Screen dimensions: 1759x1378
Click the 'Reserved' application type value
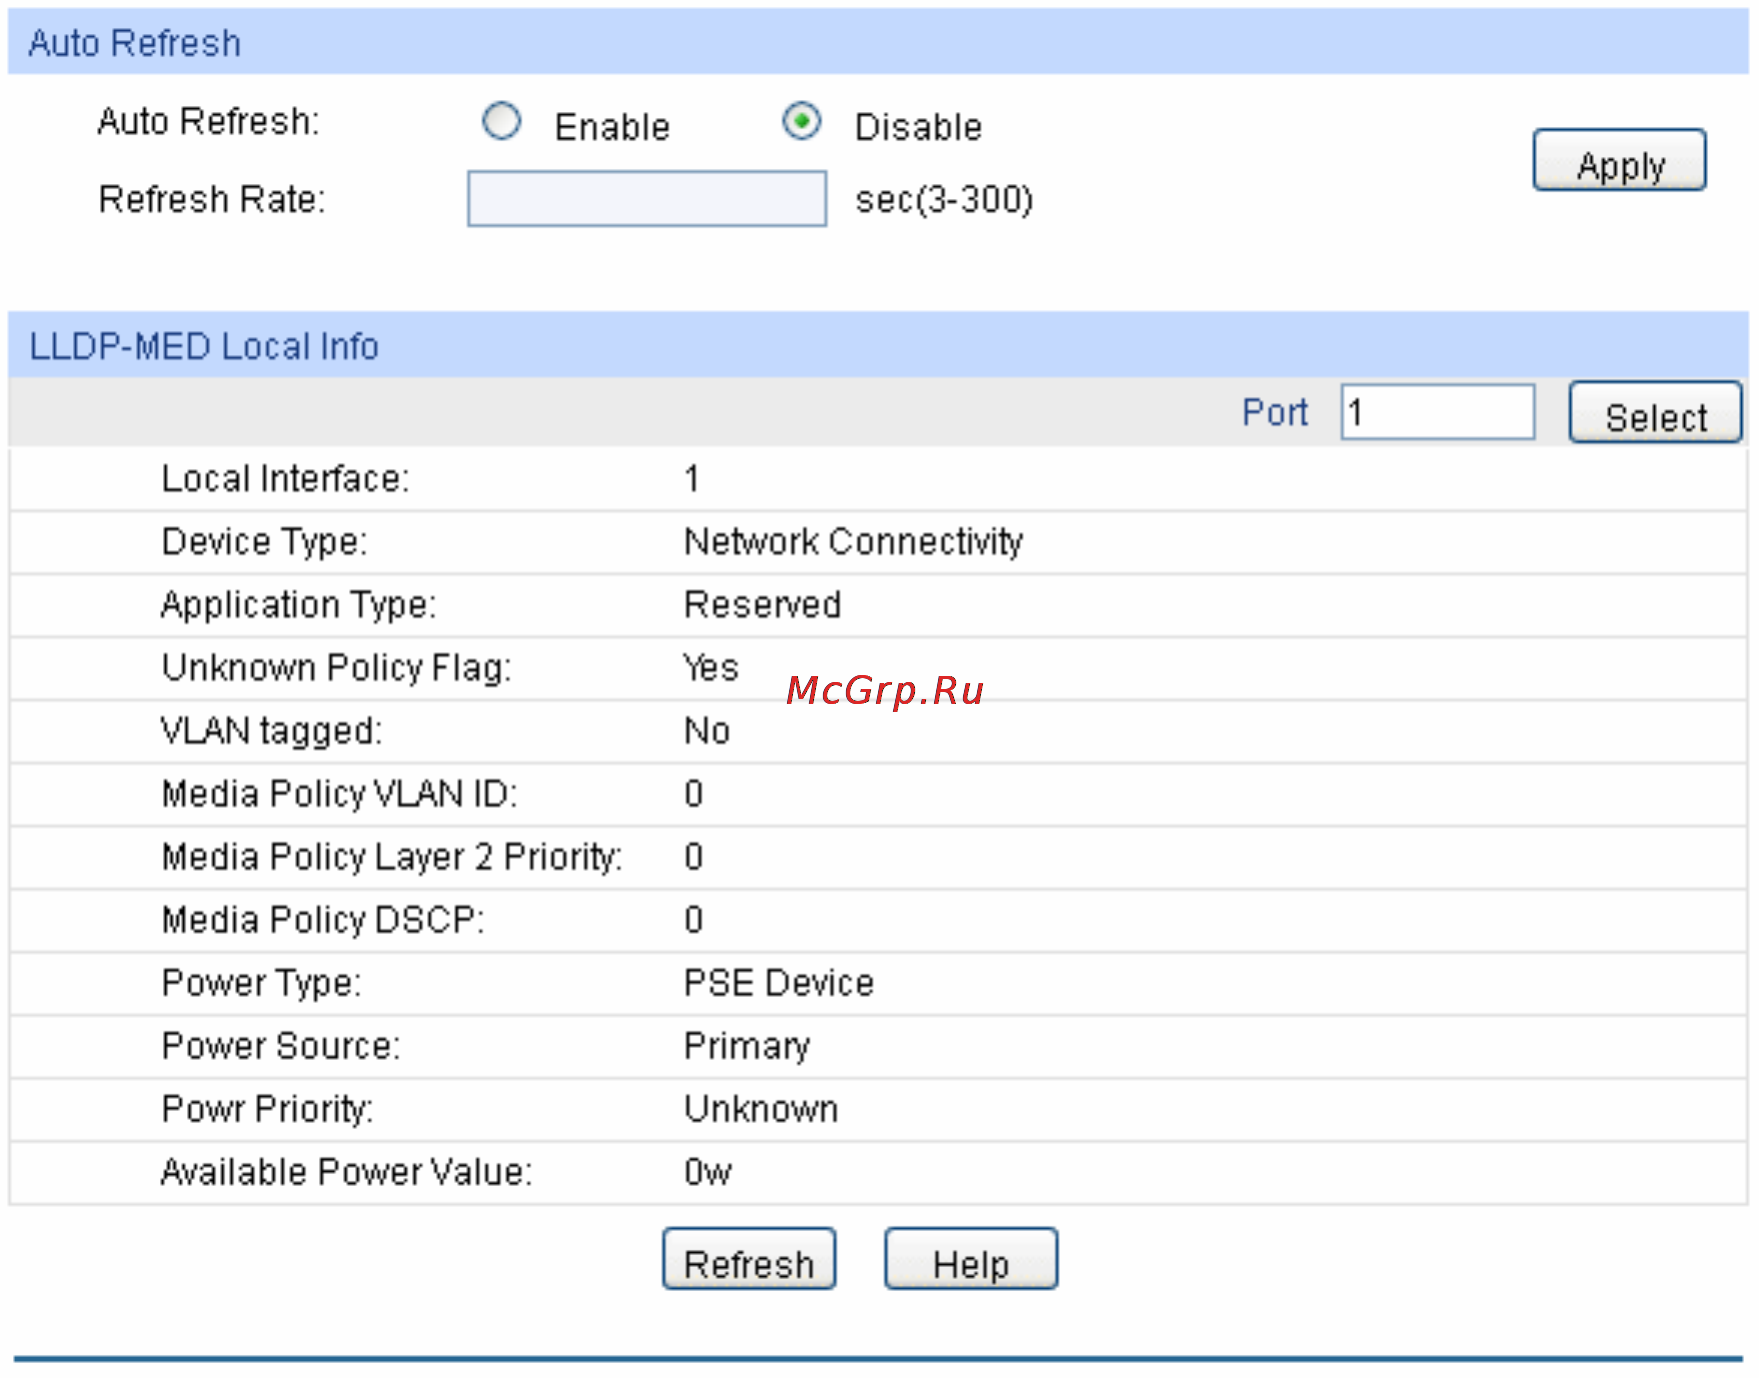click(x=762, y=605)
